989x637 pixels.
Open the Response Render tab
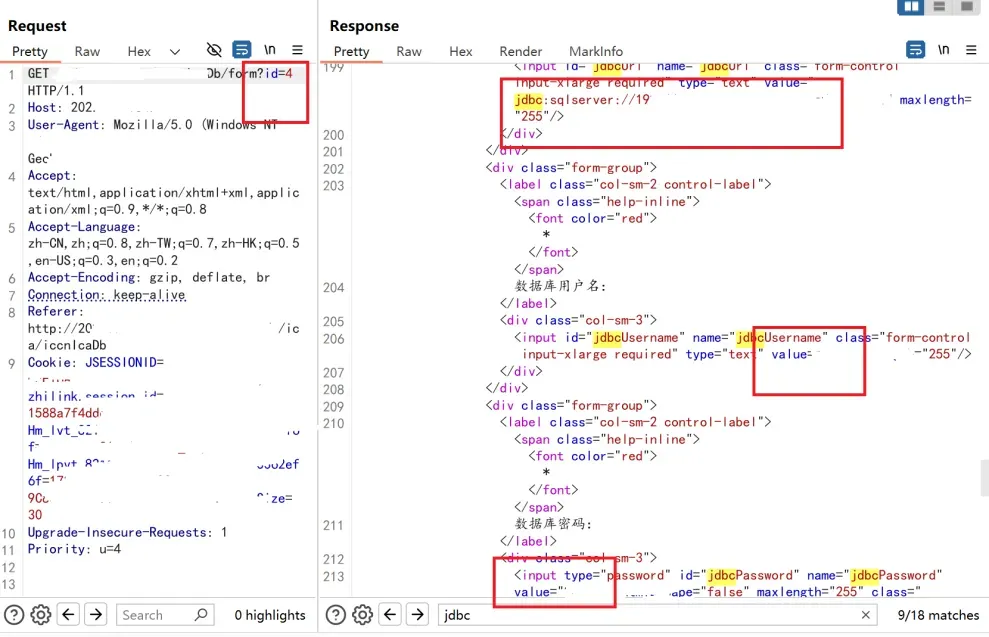pyautogui.click(x=521, y=51)
